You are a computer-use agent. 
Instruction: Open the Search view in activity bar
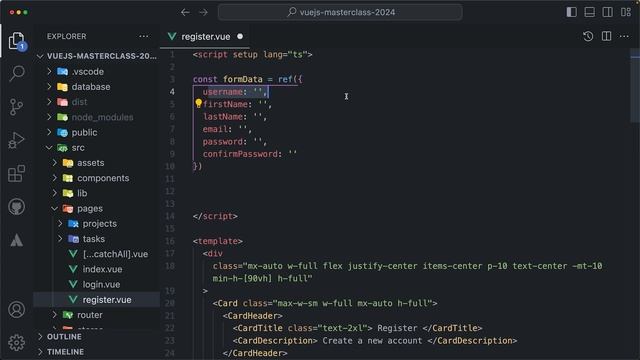coord(16,73)
